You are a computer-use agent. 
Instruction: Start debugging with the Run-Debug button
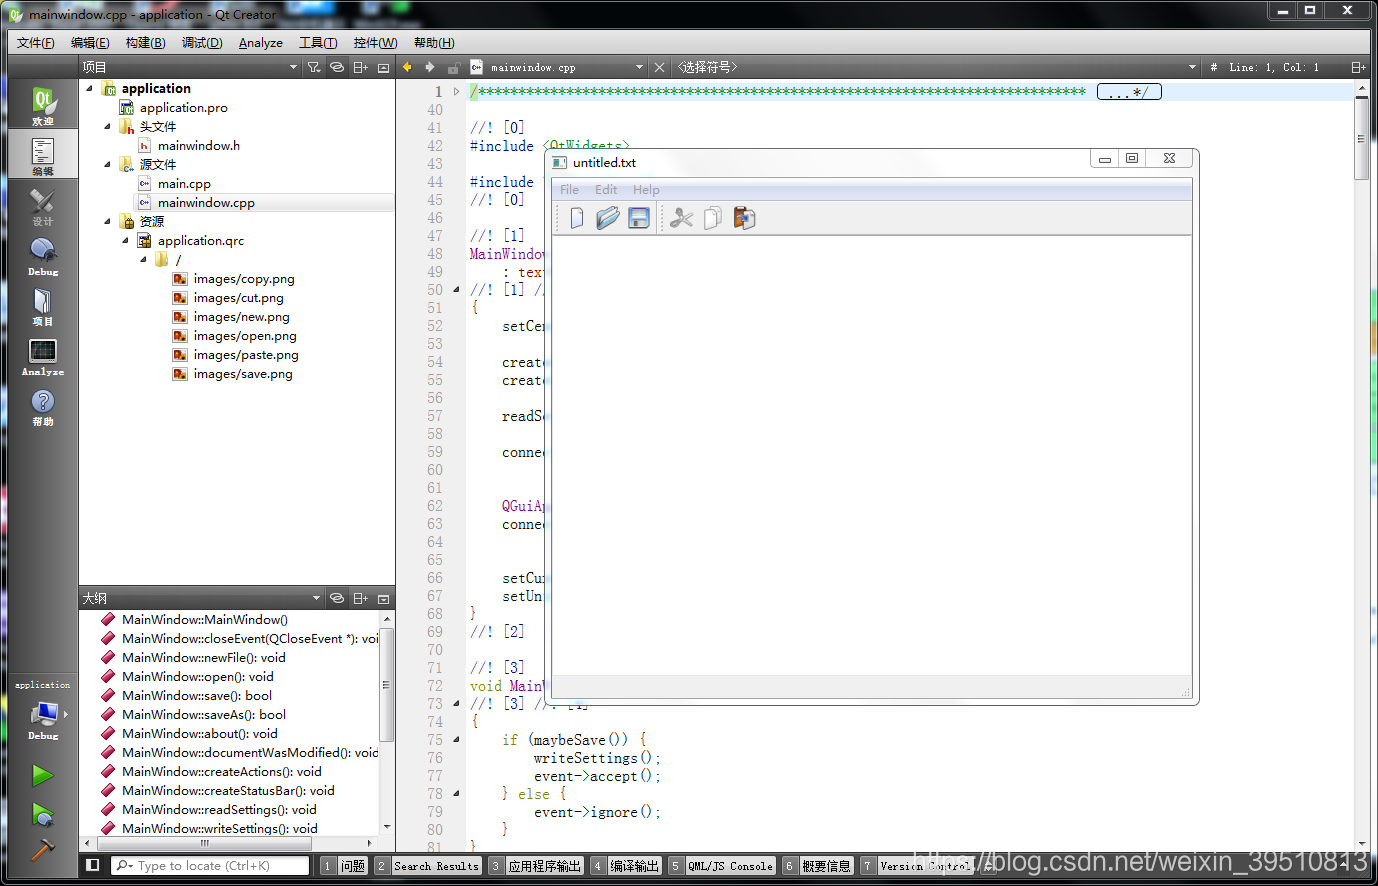tap(42, 815)
